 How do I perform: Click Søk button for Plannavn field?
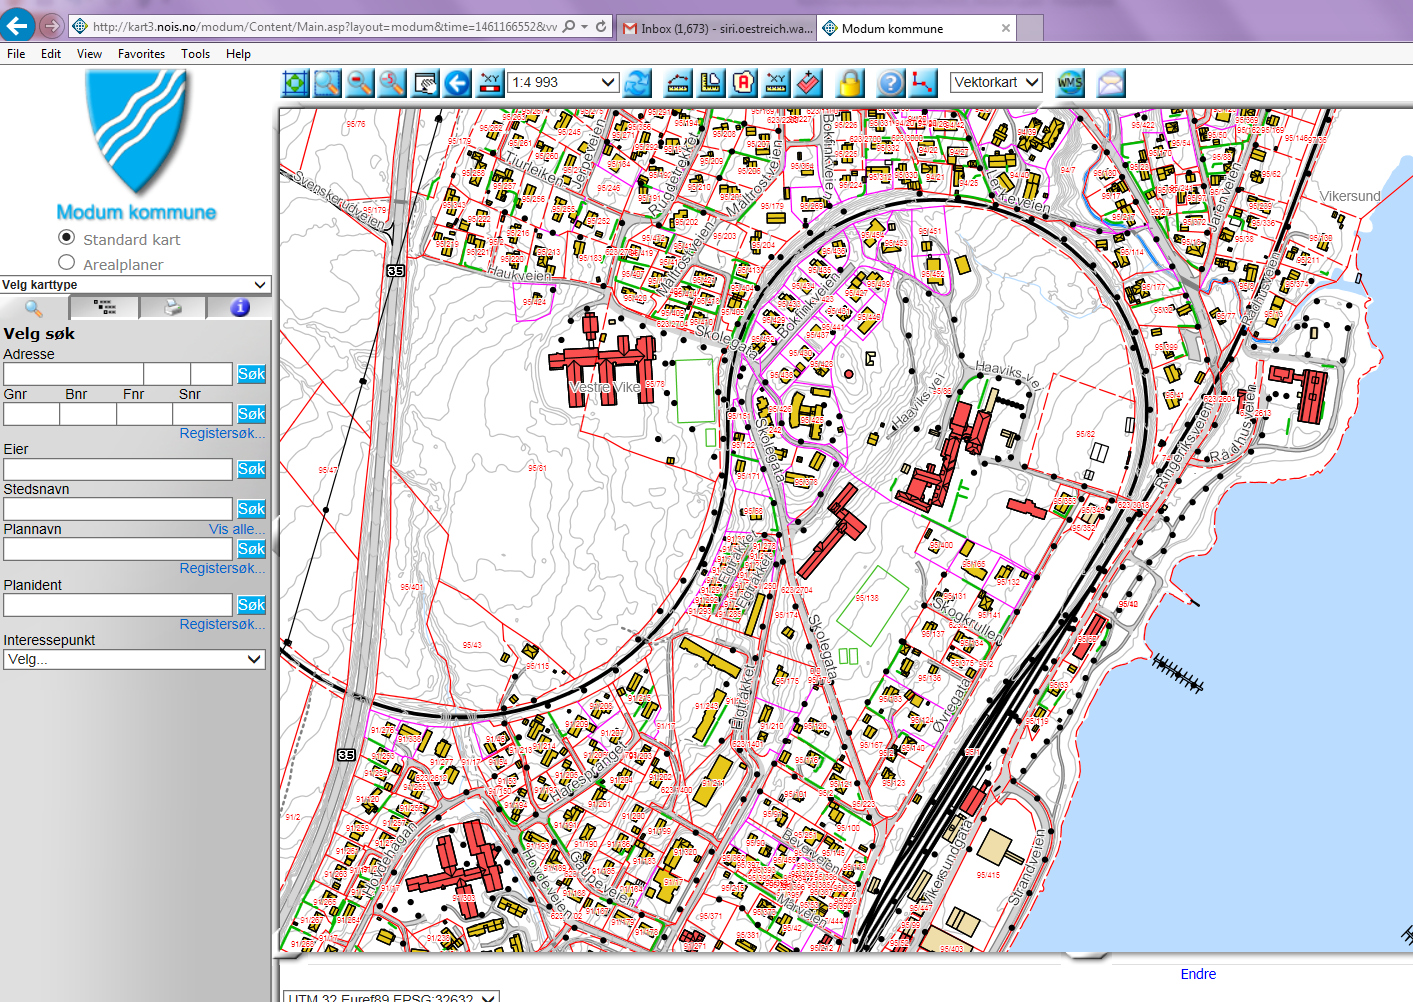click(251, 549)
